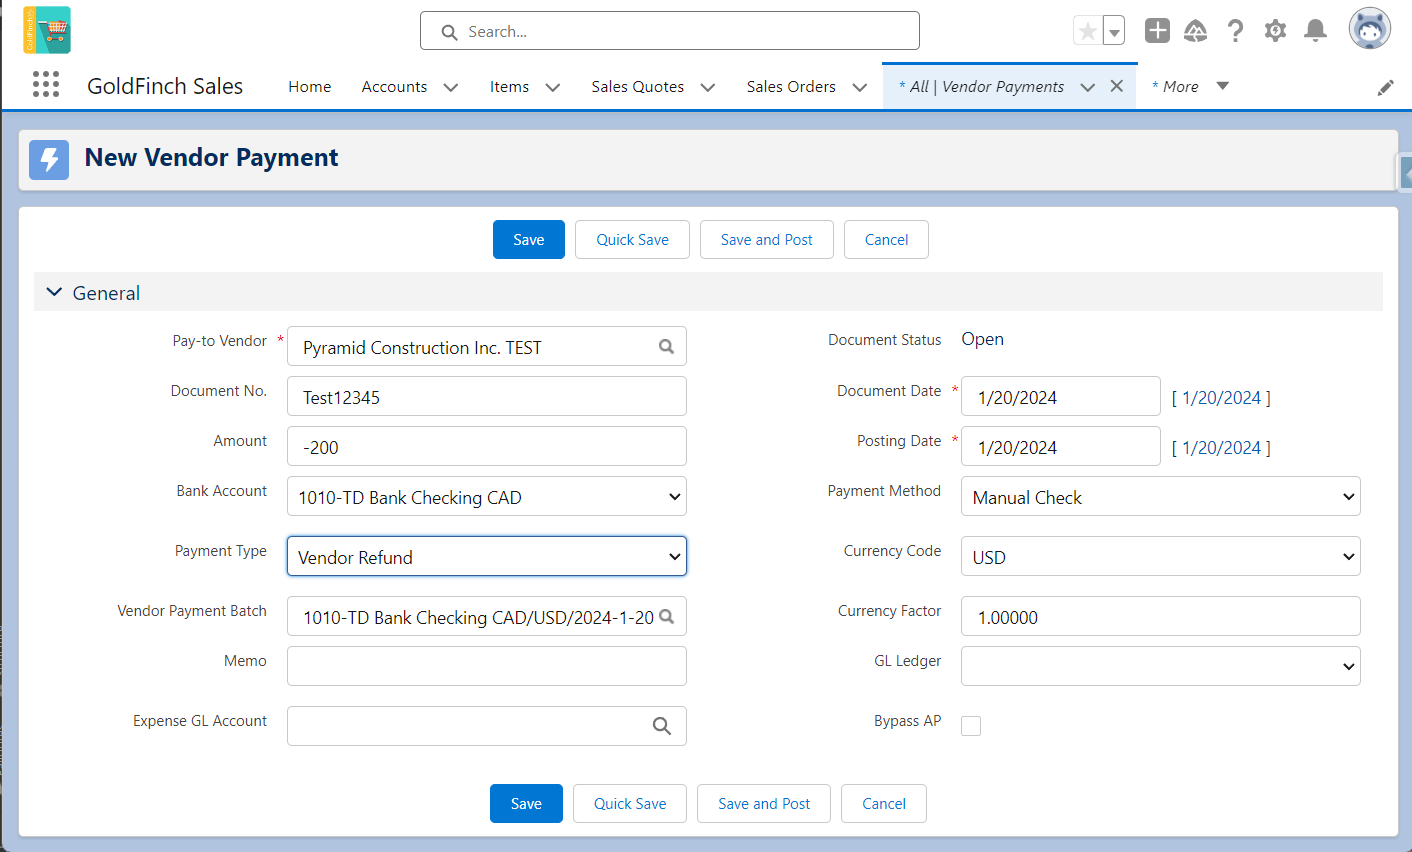Click the Expense GL Account lookup magnifier
This screenshot has height=852, width=1412.
(662, 726)
